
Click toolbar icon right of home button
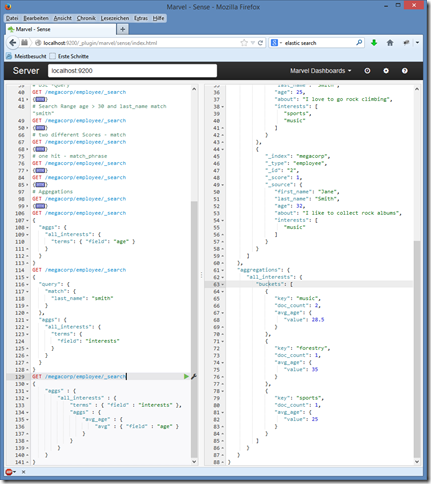(x=406, y=43)
